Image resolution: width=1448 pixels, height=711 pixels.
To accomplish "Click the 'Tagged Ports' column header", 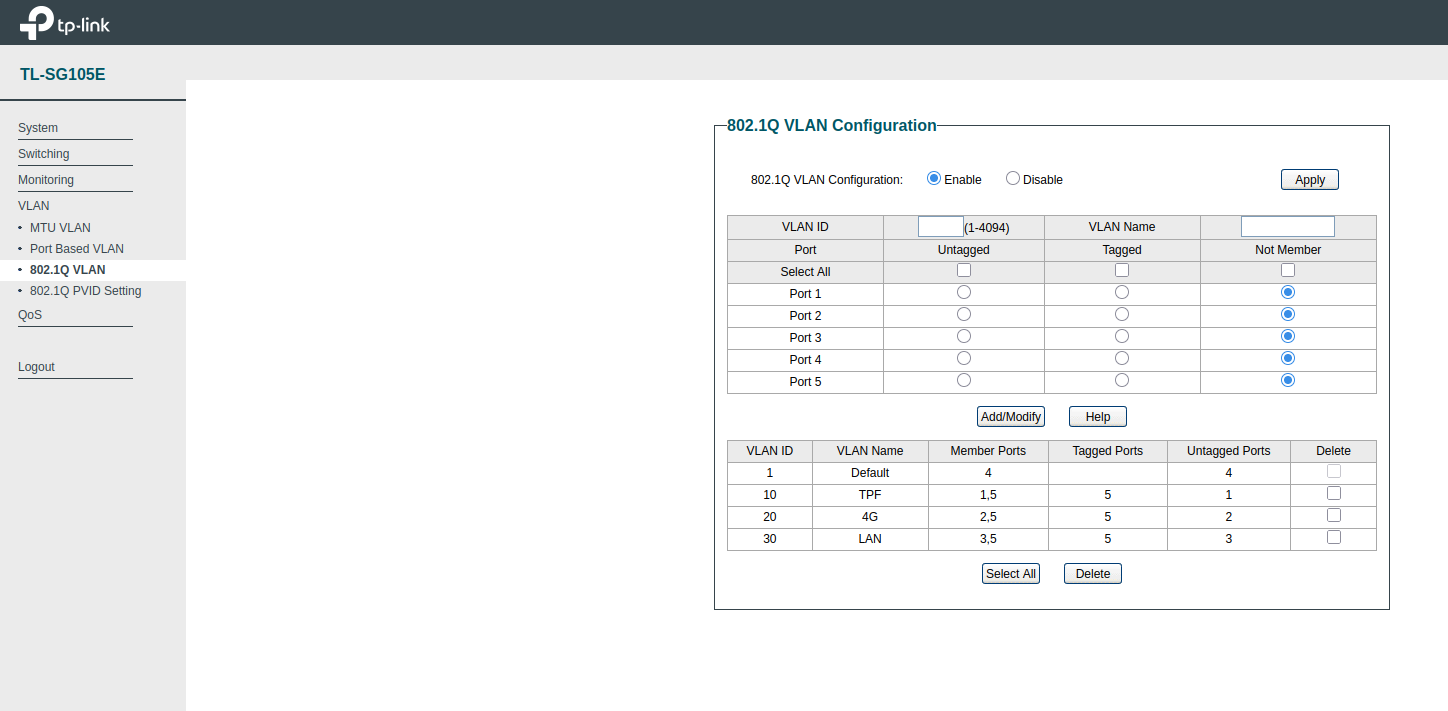I will tap(1108, 451).
